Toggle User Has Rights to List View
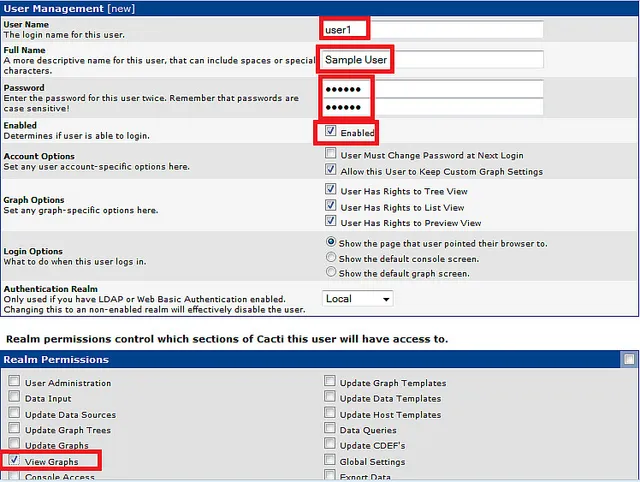The image size is (640, 482). [331, 206]
